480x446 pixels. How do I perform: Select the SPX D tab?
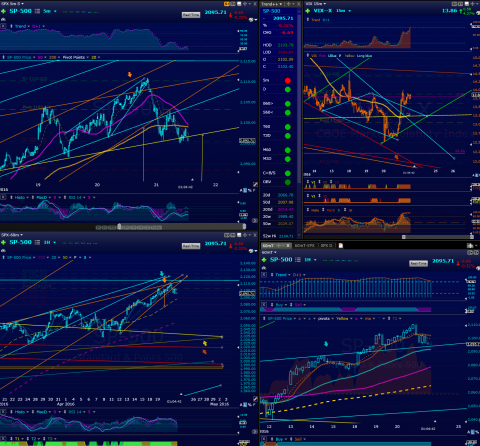coord(326,246)
